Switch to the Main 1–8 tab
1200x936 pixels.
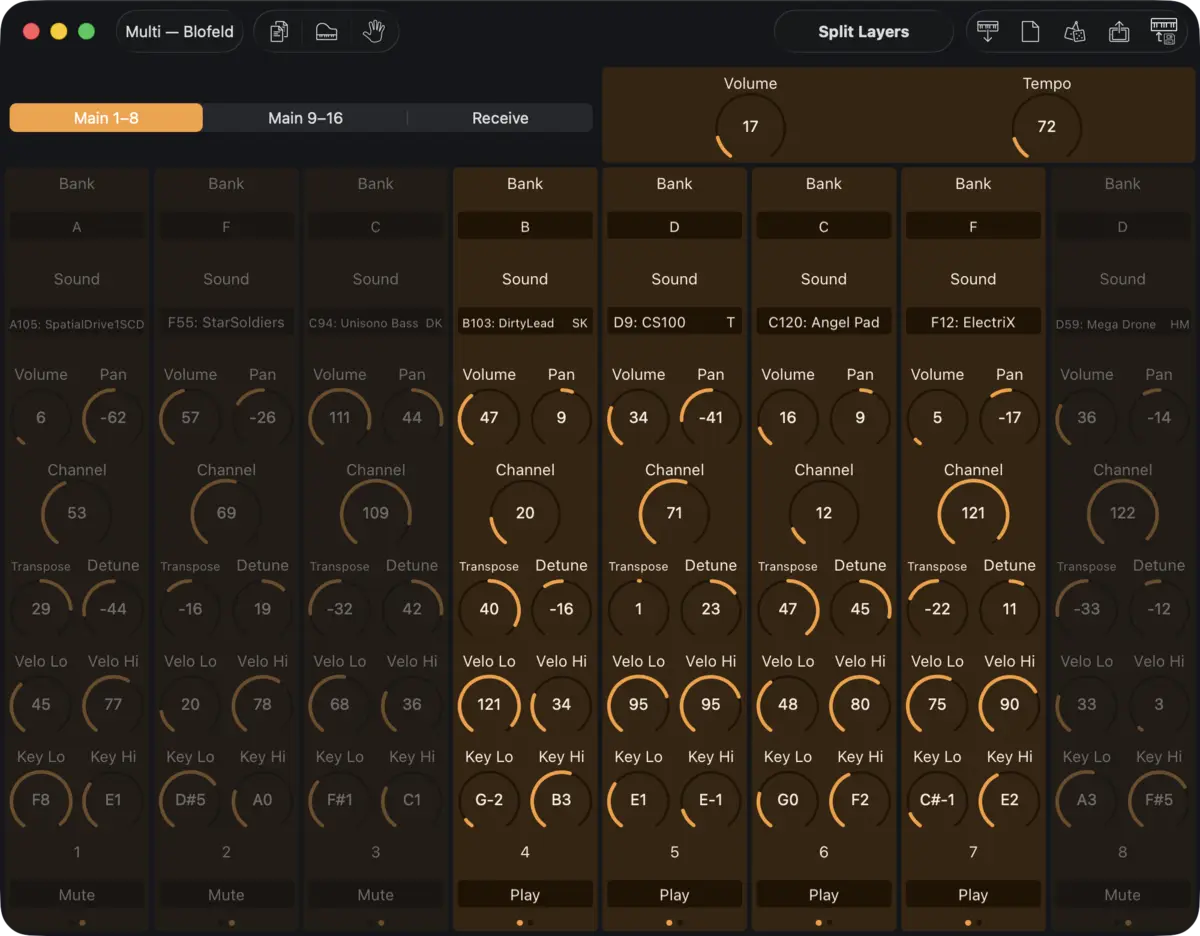(x=106, y=118)
